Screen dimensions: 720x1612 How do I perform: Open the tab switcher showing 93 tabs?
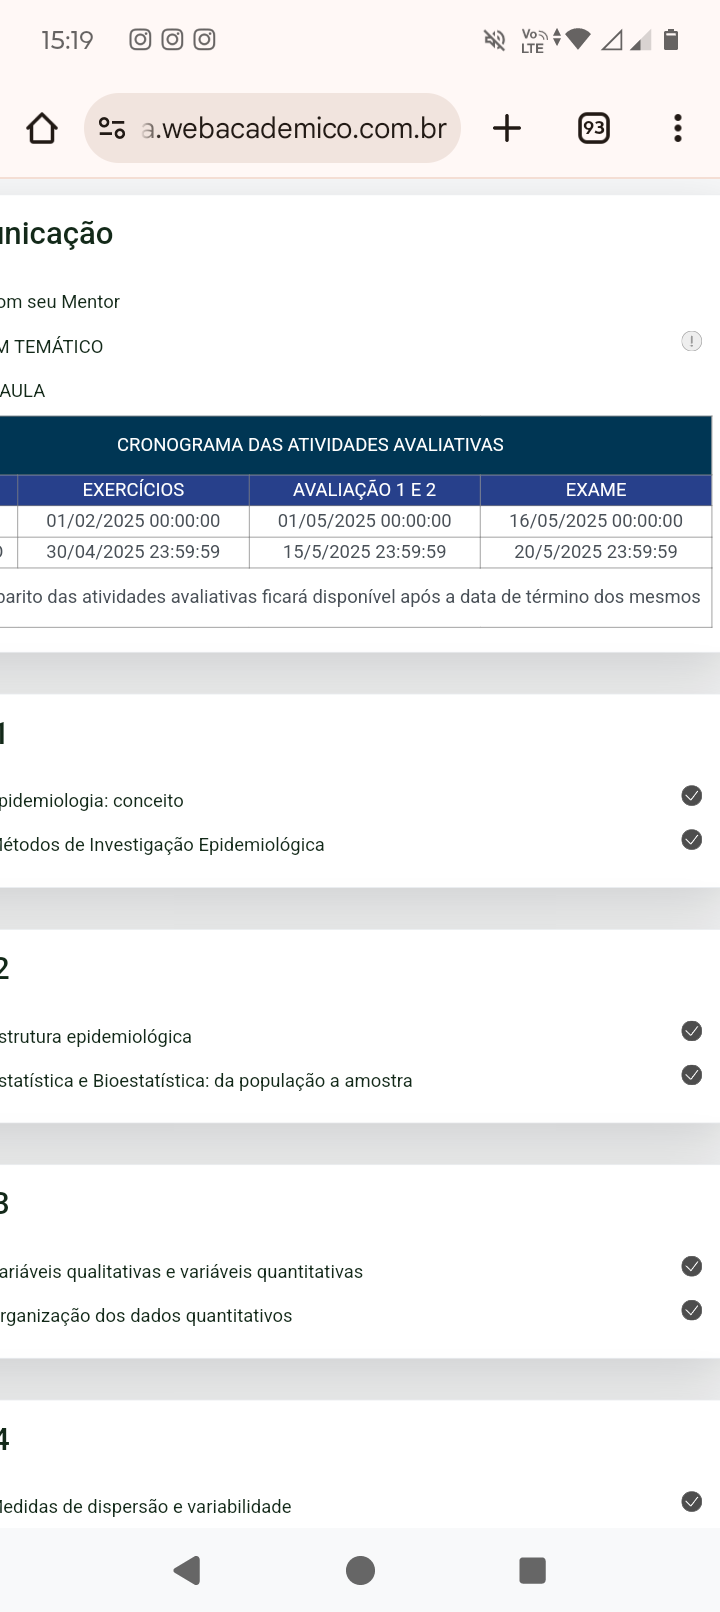[x=594, y=128]
